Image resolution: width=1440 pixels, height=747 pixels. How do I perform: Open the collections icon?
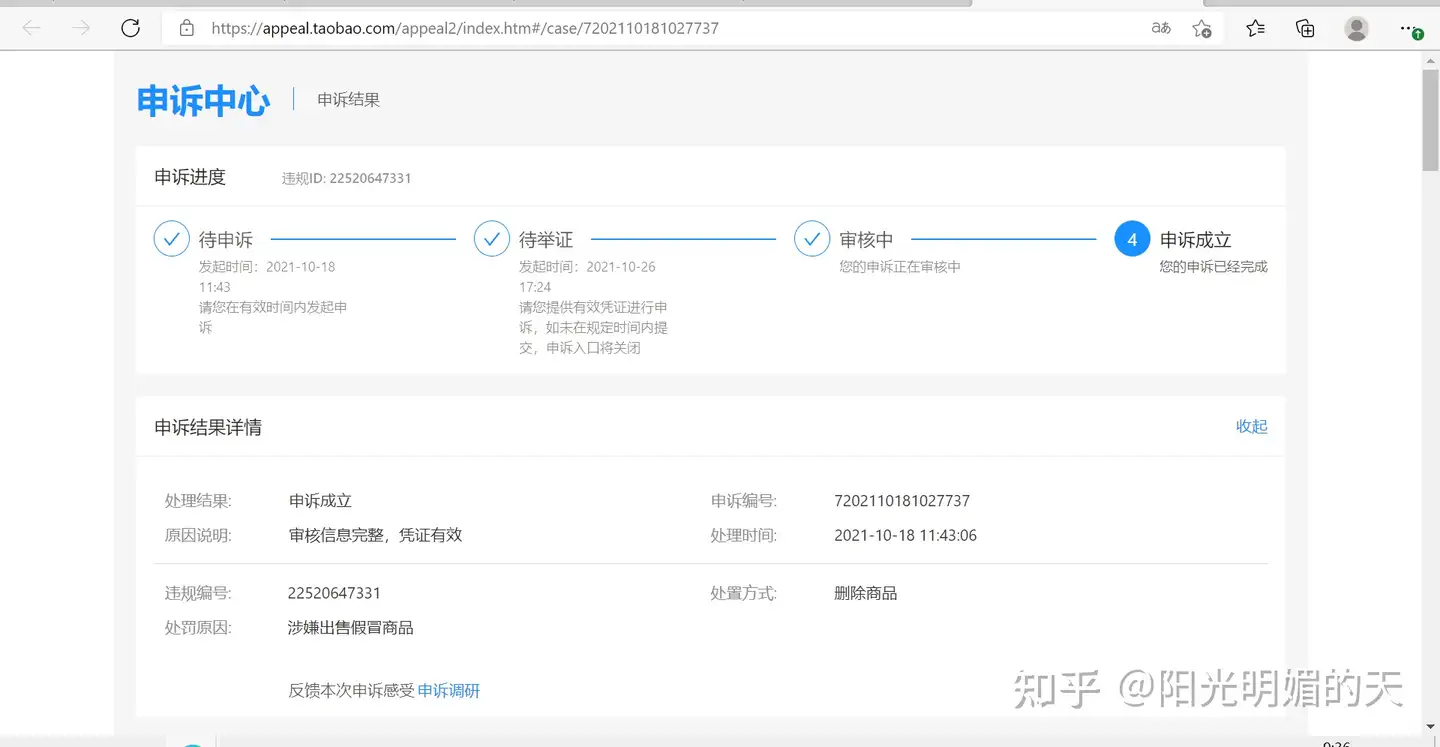(1305, 28)
